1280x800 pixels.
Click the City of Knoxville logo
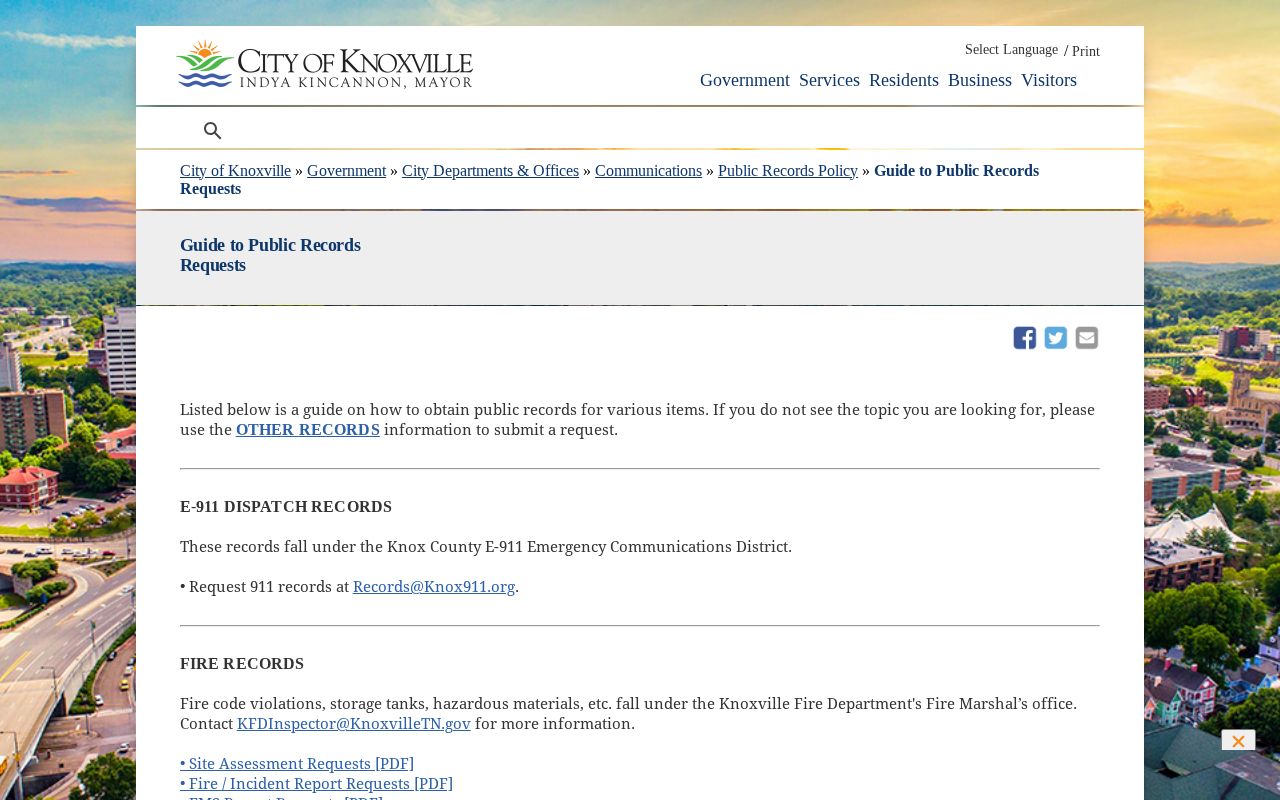coord(324,64)
